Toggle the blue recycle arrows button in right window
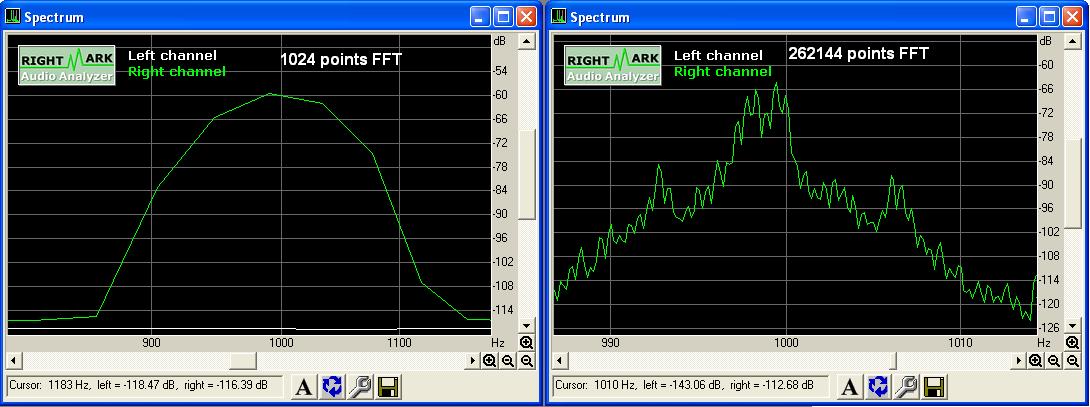Viewport: 1090px width, 407px height. pos(877,387)
